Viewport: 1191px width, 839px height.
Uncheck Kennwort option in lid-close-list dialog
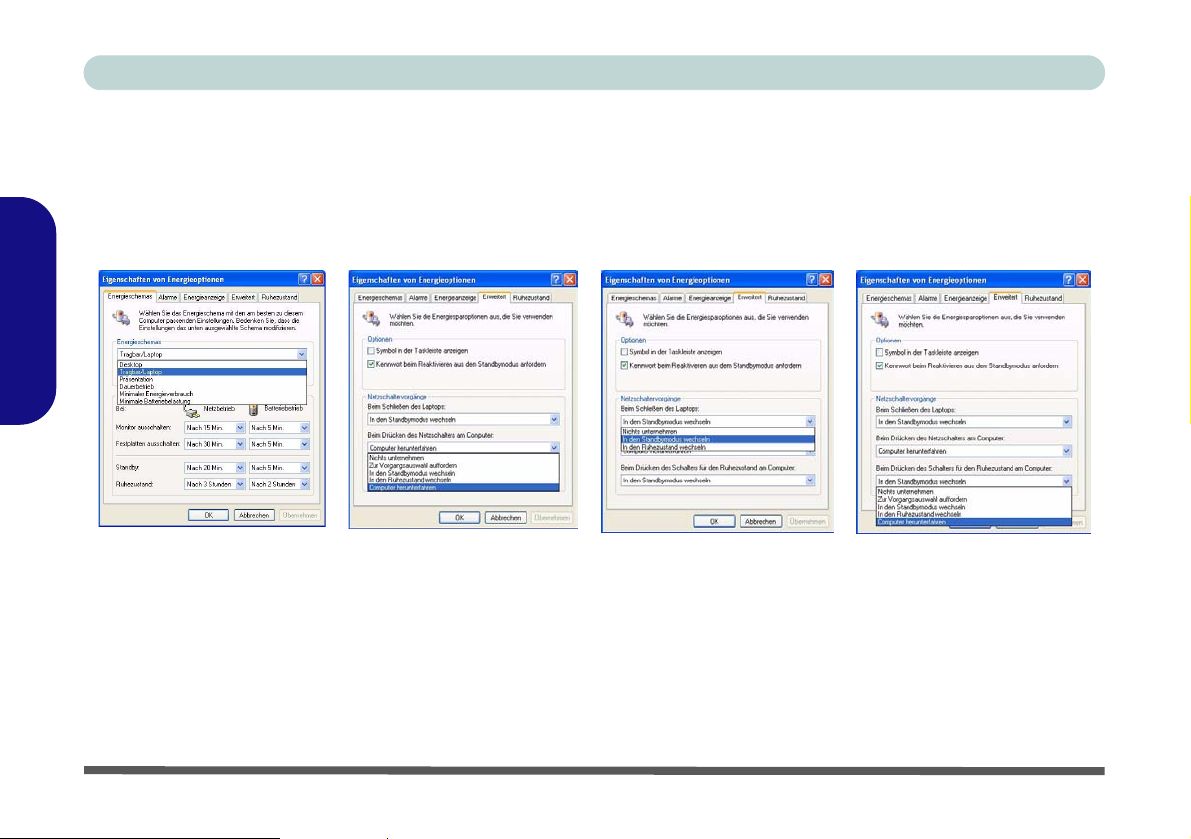624,366
